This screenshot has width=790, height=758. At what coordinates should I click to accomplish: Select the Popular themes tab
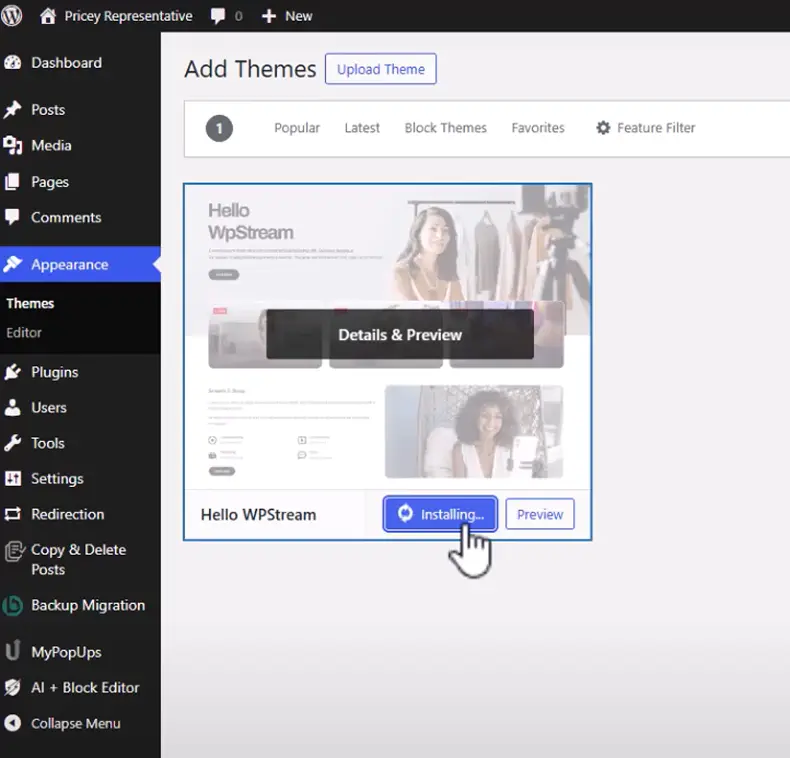(297, 128)
